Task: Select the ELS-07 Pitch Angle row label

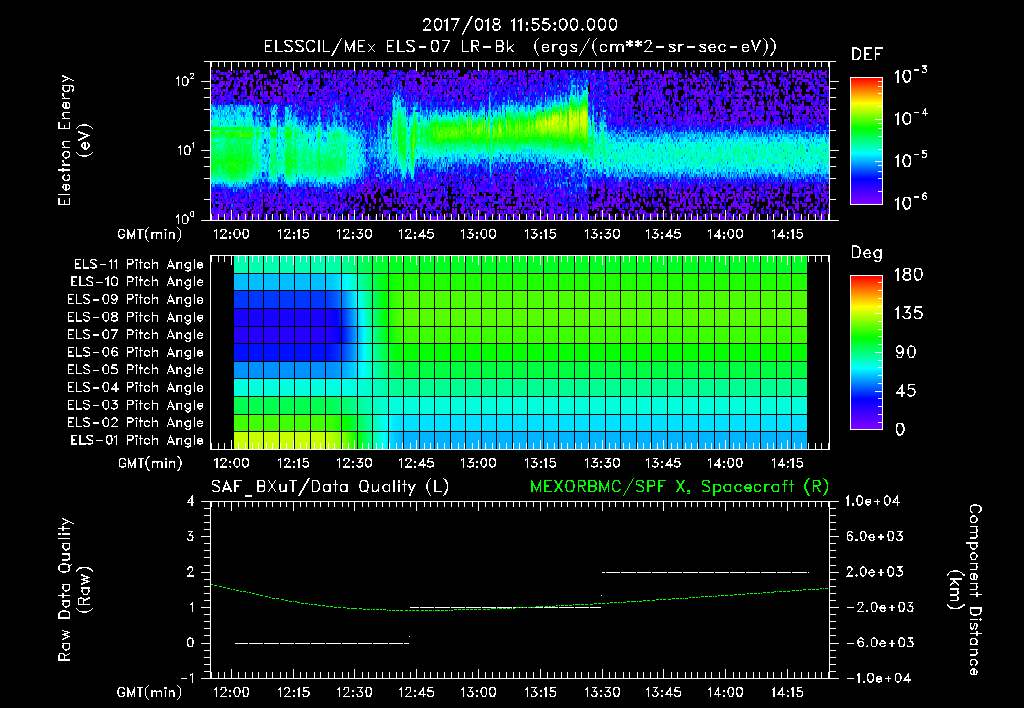Action: pyautogui.click(x=136, y=334)
